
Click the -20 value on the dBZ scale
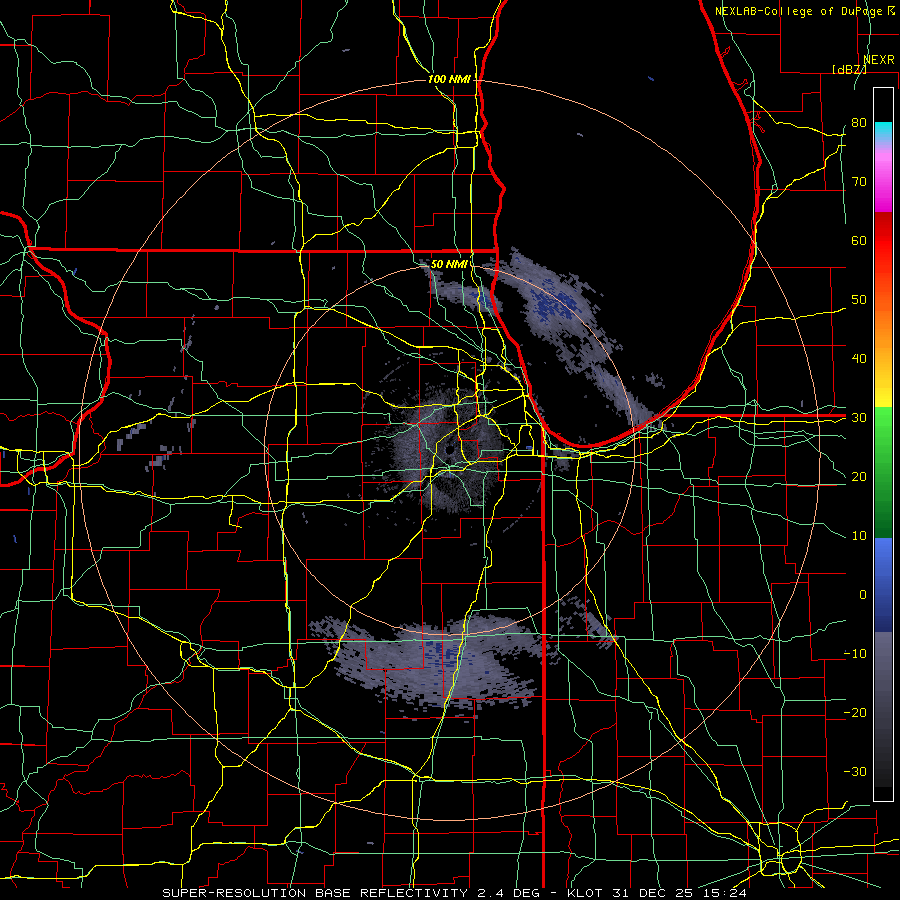pyautogui.click(x=855, y=713)
